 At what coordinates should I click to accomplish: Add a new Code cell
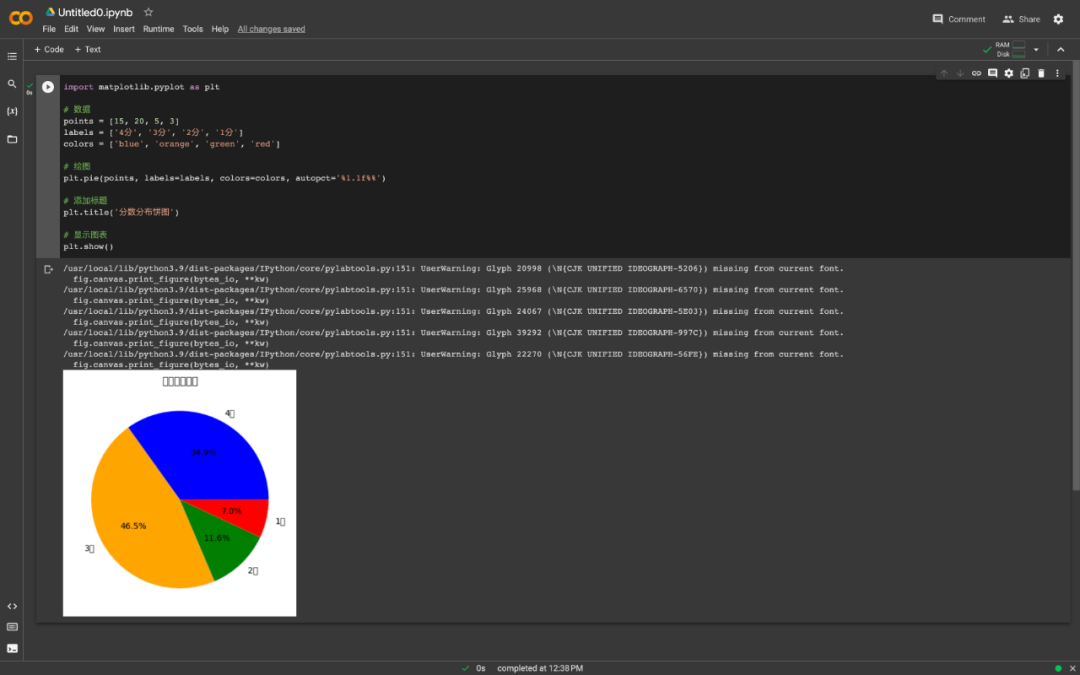[49, 50]
